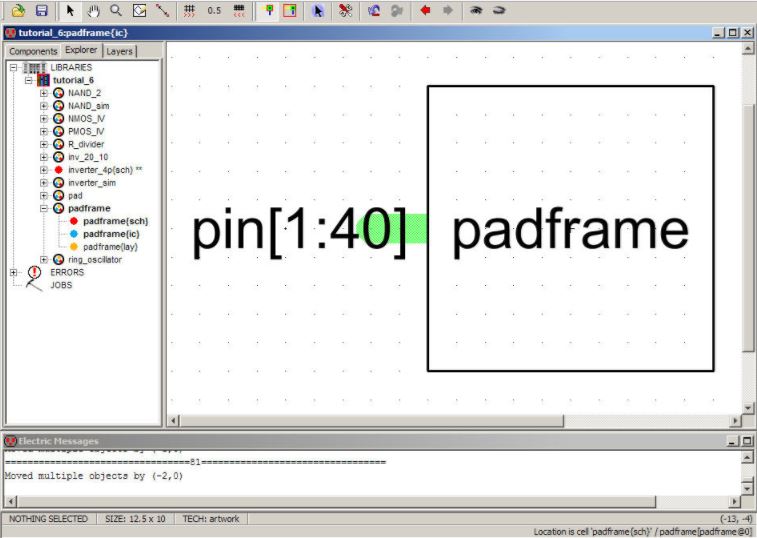Click the Save Library disk icon

(41, 11)
